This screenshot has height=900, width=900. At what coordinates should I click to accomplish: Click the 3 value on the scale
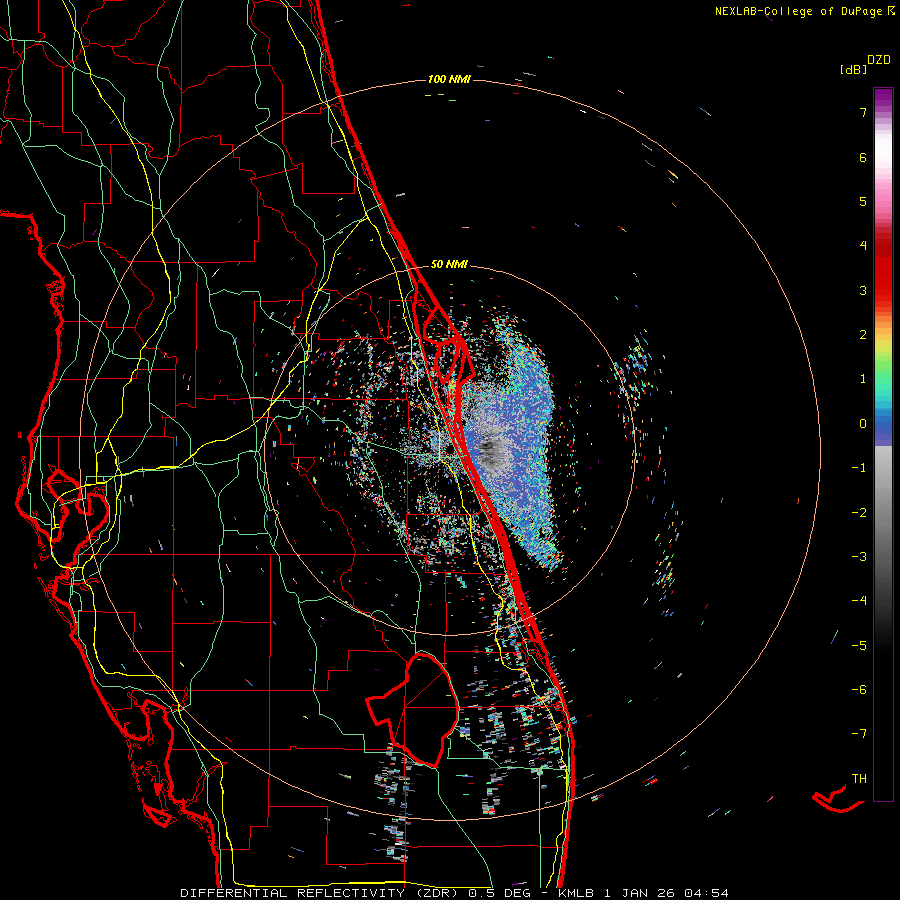tap(863, 290)
